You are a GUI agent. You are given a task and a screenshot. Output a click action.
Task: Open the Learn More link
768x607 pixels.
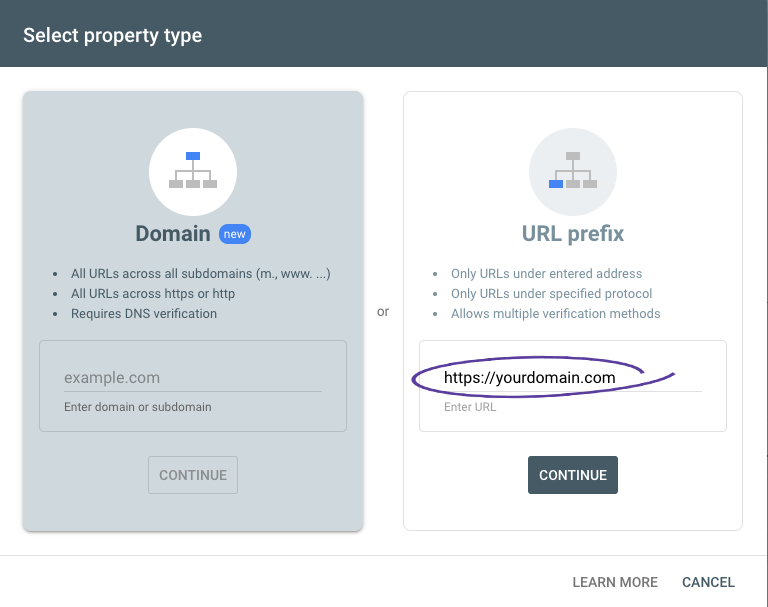(615, 582)
